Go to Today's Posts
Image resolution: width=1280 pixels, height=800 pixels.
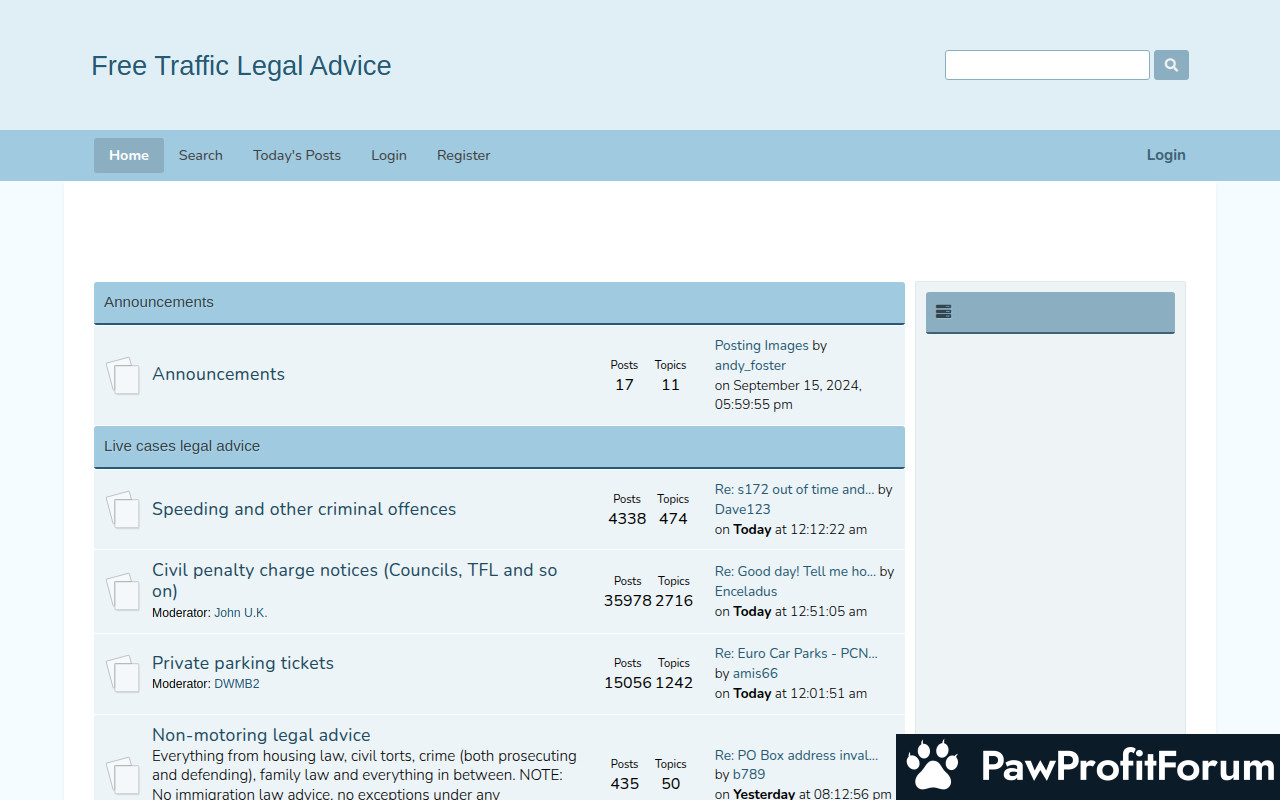click(297, 155)
